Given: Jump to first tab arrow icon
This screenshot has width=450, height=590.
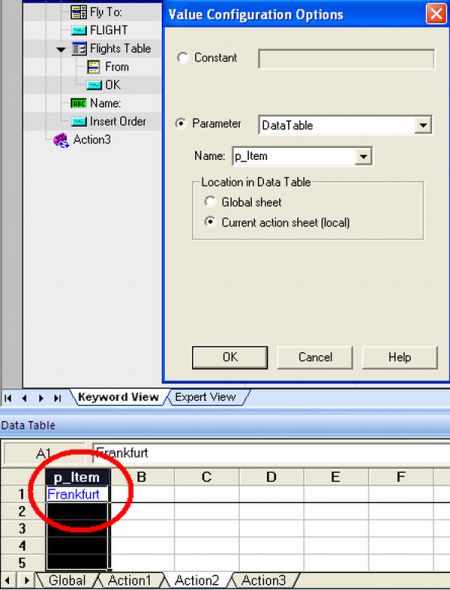Looking at the screenshot, I should click(8, 398).
